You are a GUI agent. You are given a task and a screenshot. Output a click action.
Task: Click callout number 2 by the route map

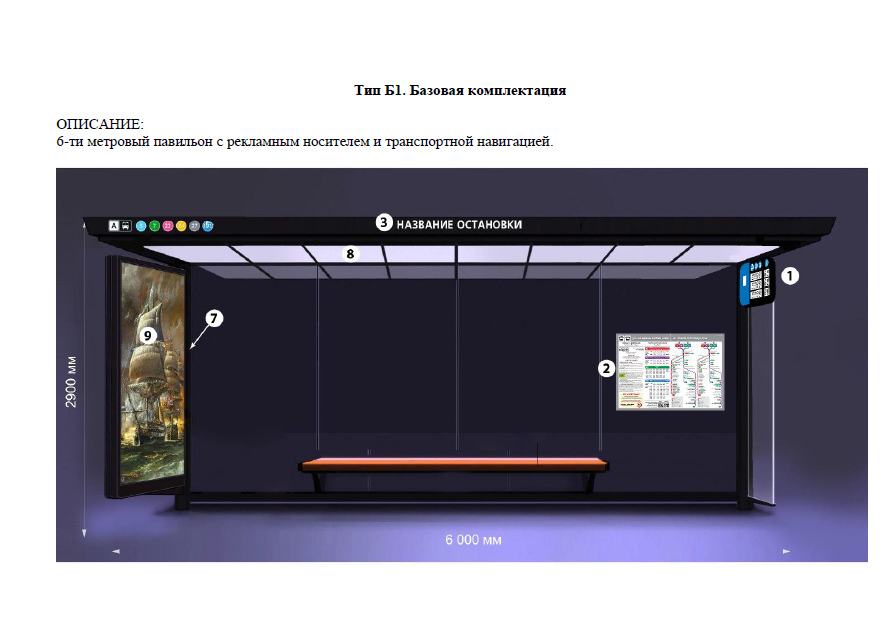pos(606,369)
